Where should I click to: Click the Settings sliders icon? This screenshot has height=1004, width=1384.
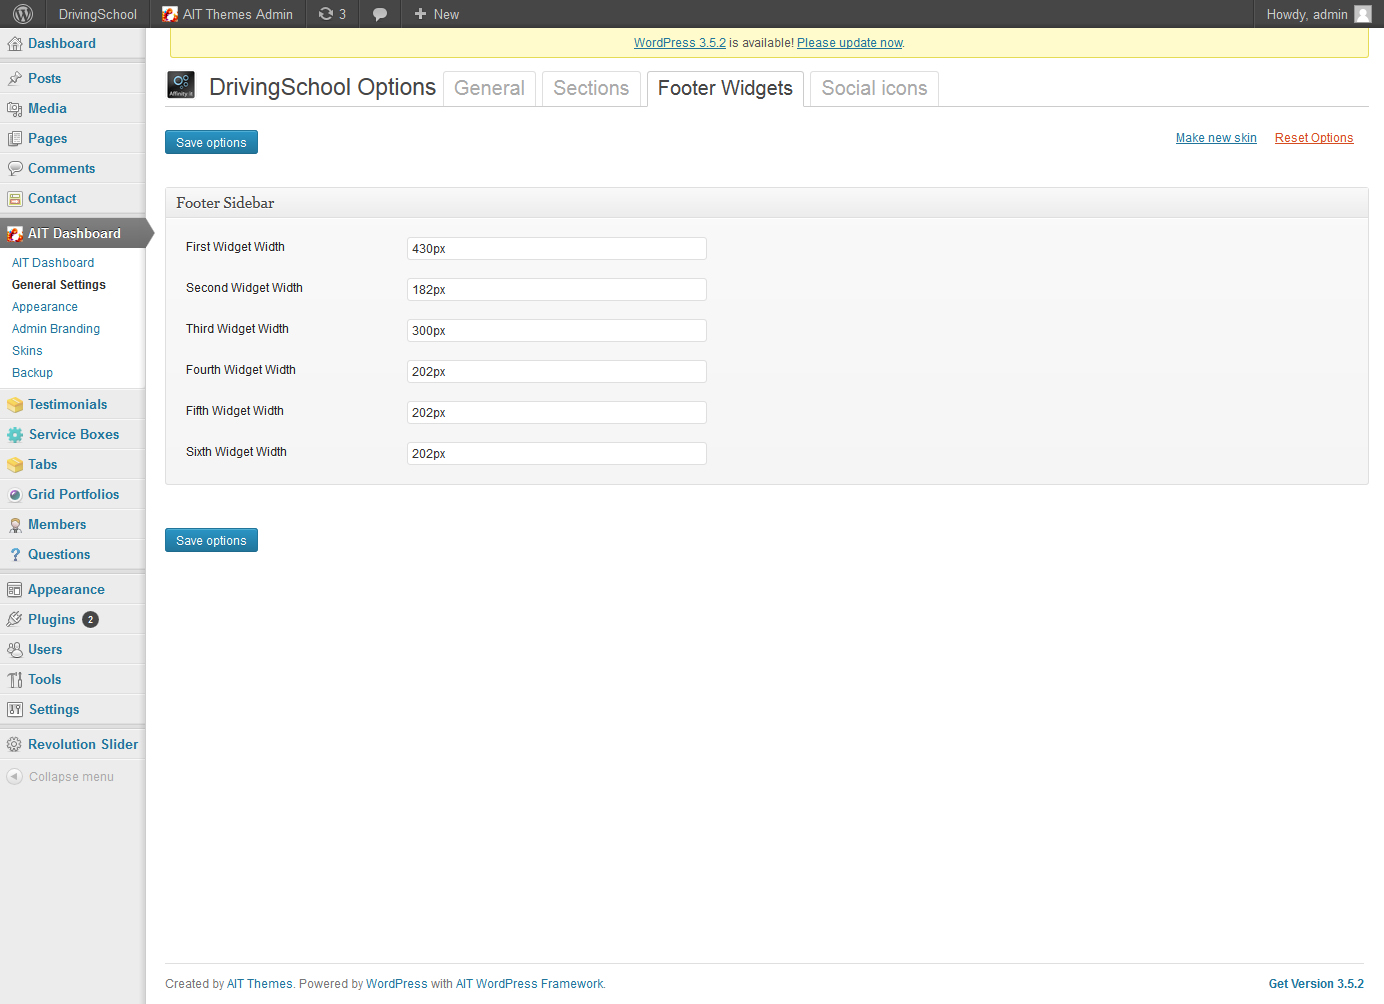pyautogui.click(x=15, y=710)
